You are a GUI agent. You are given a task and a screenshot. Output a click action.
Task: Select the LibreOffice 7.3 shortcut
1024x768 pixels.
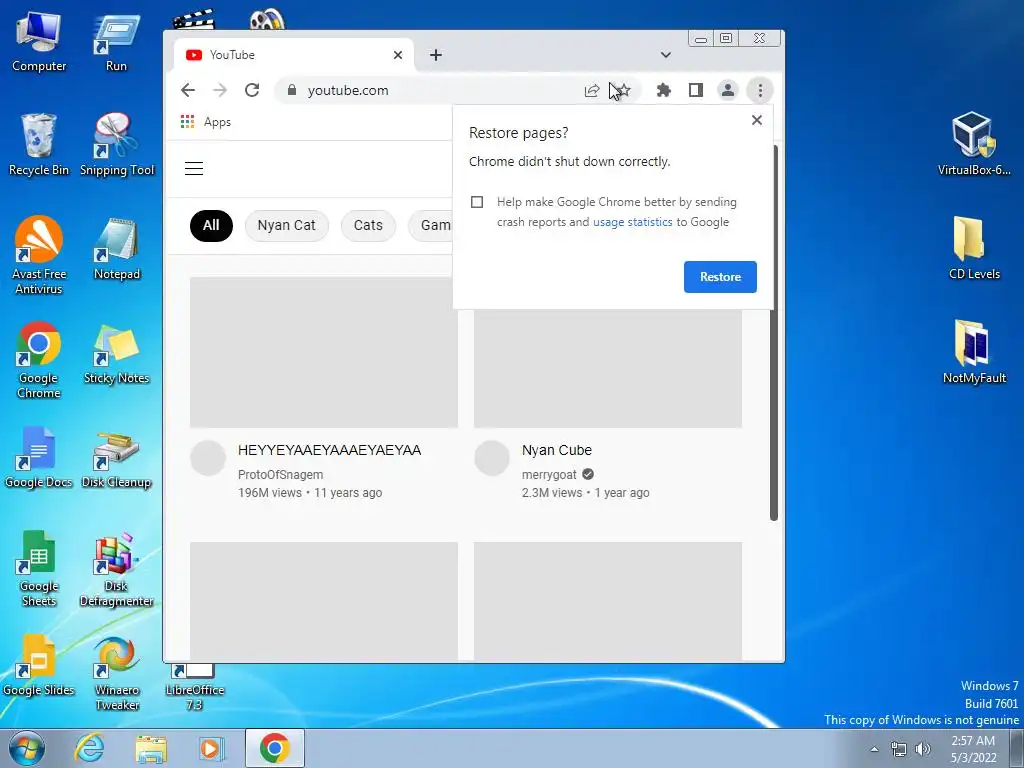click(x=195, y=688)
